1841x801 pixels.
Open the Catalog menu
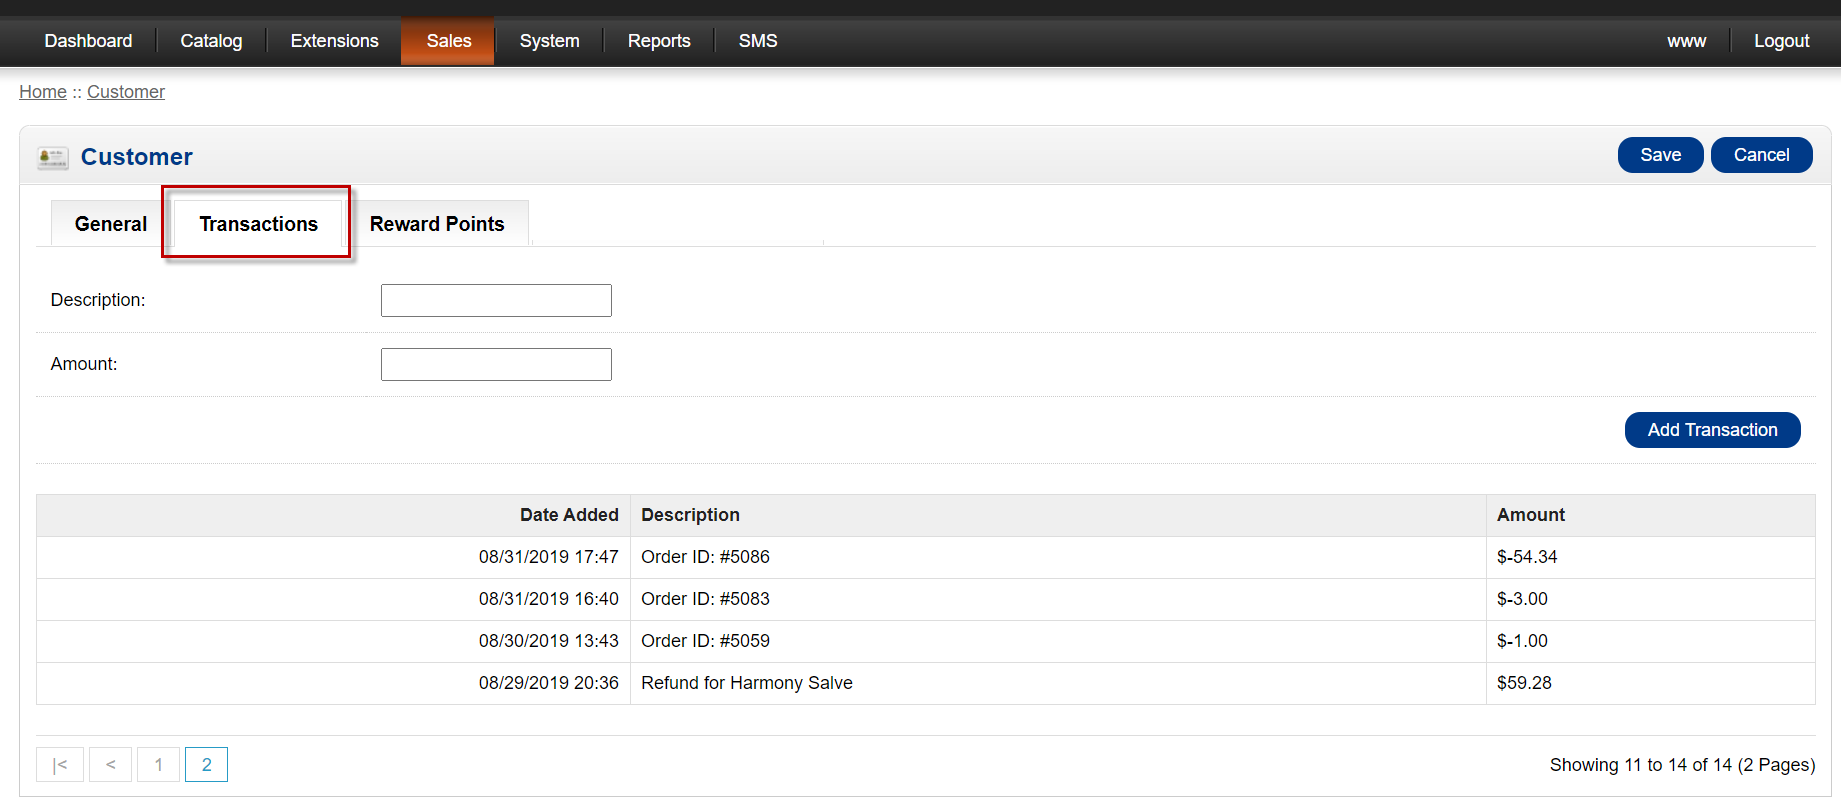211,41
